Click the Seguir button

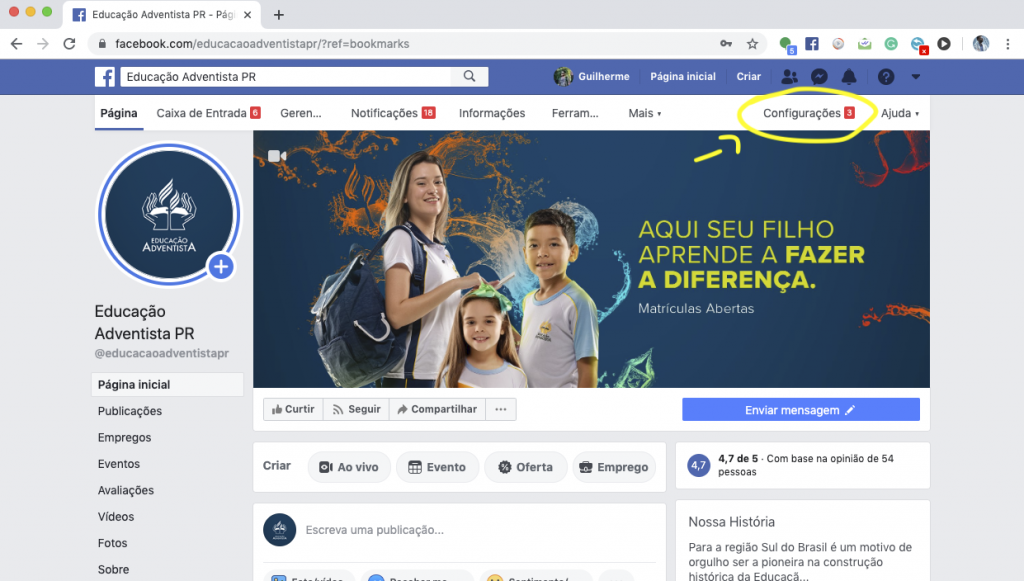357,409
